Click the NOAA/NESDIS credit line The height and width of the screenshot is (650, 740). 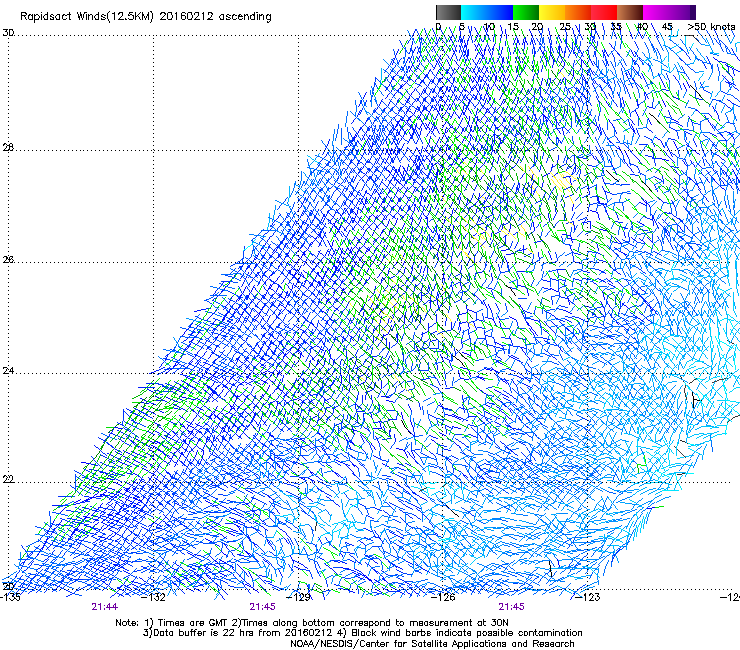point(432,644)
